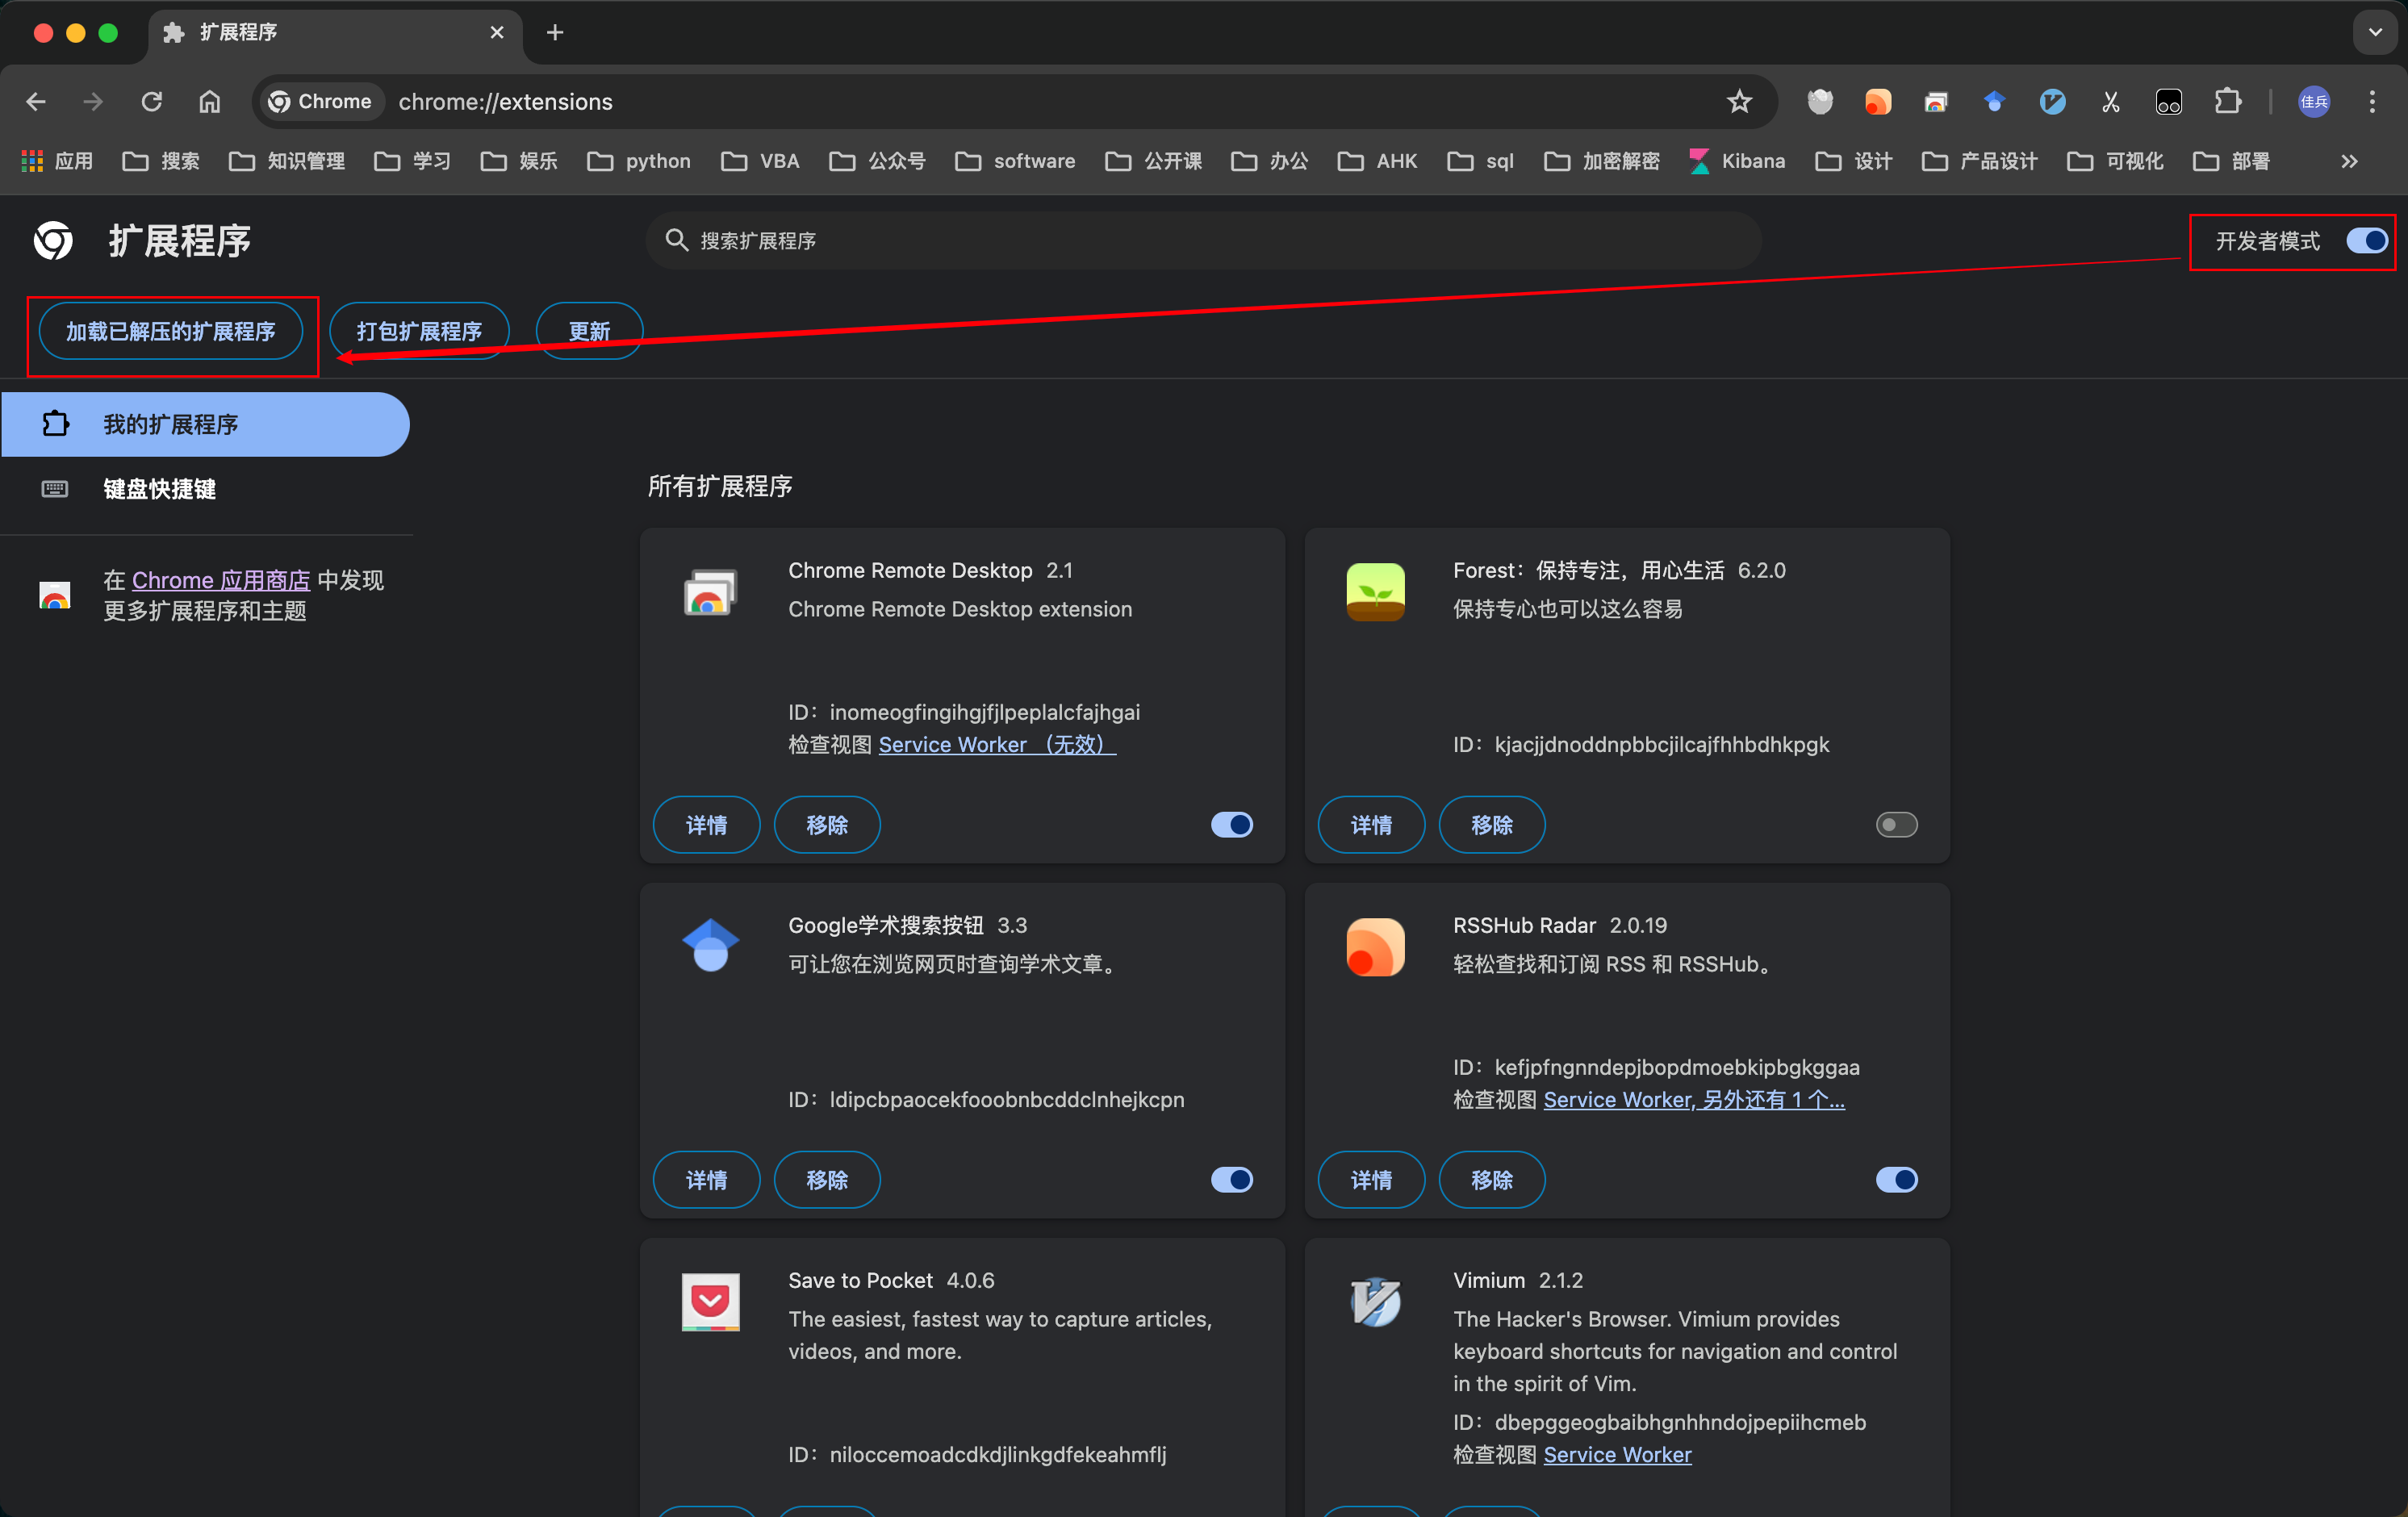
Task: Disable RSSHub Radar extension
Action: point(1896,1179)
